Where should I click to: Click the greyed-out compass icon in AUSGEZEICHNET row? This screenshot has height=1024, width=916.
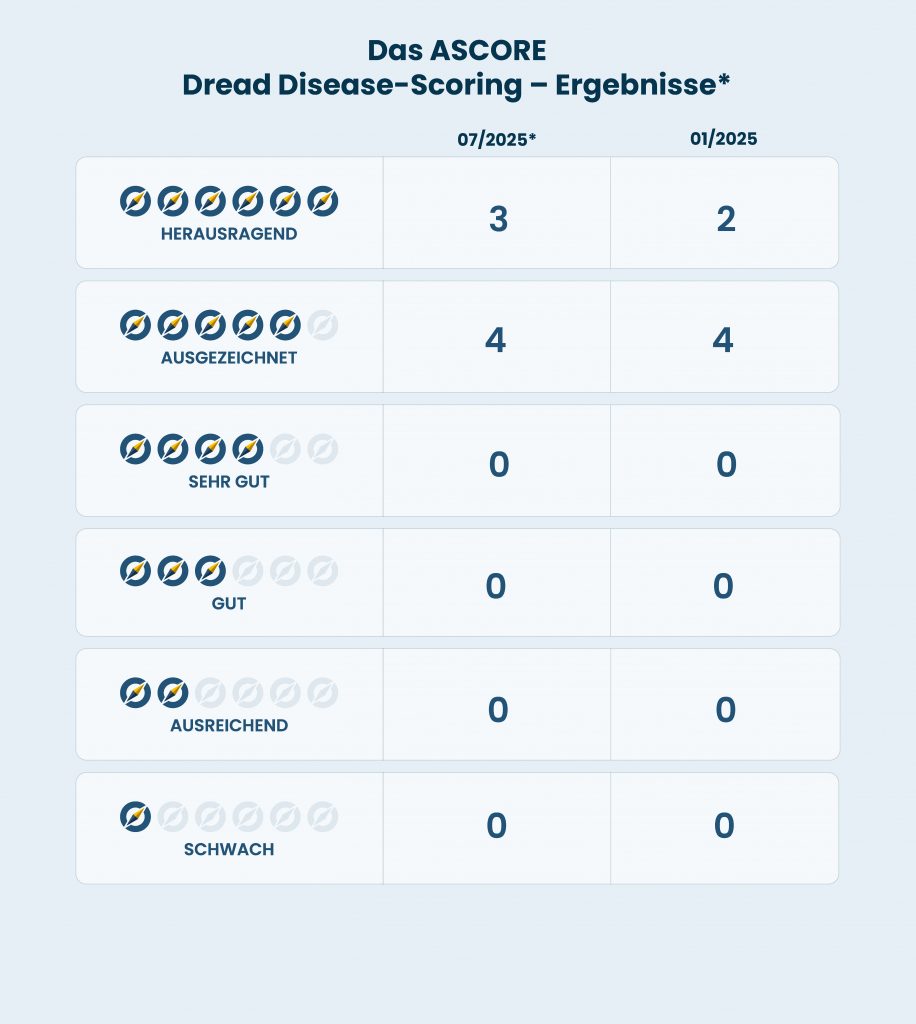tap(323, 325)
